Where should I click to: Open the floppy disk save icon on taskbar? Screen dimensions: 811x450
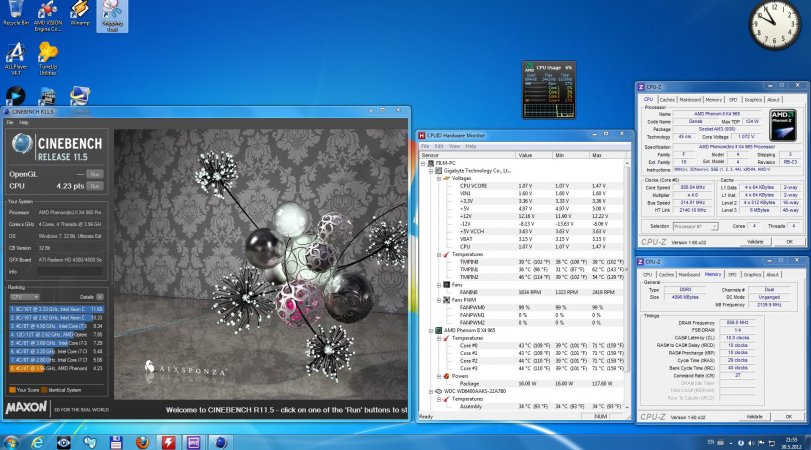click(x=116, y=442)
